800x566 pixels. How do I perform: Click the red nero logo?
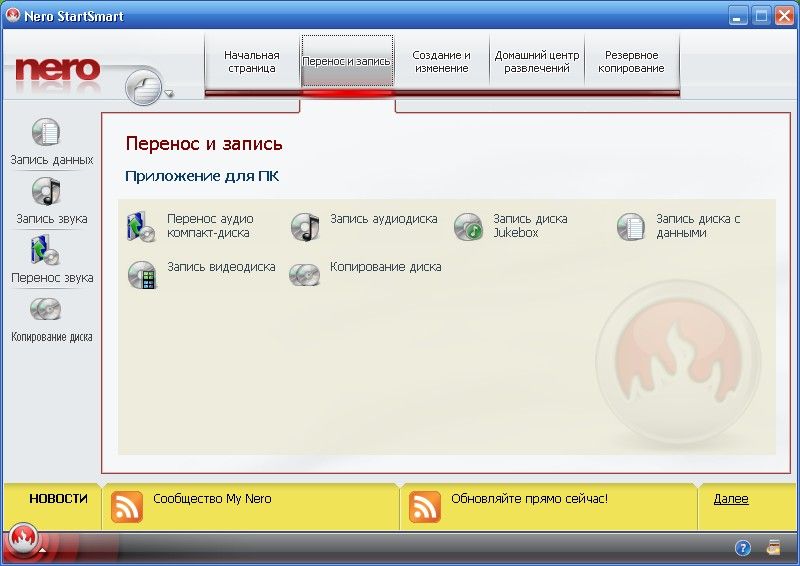(58, 69)
